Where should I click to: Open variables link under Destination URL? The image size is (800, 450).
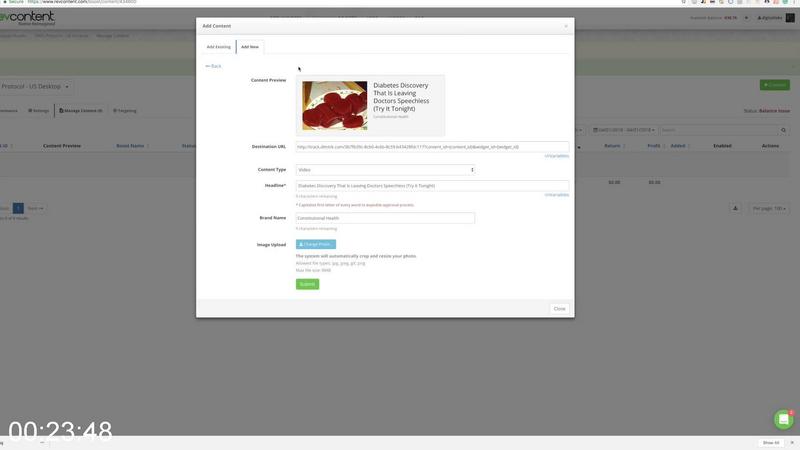click(x=557, y=156)
